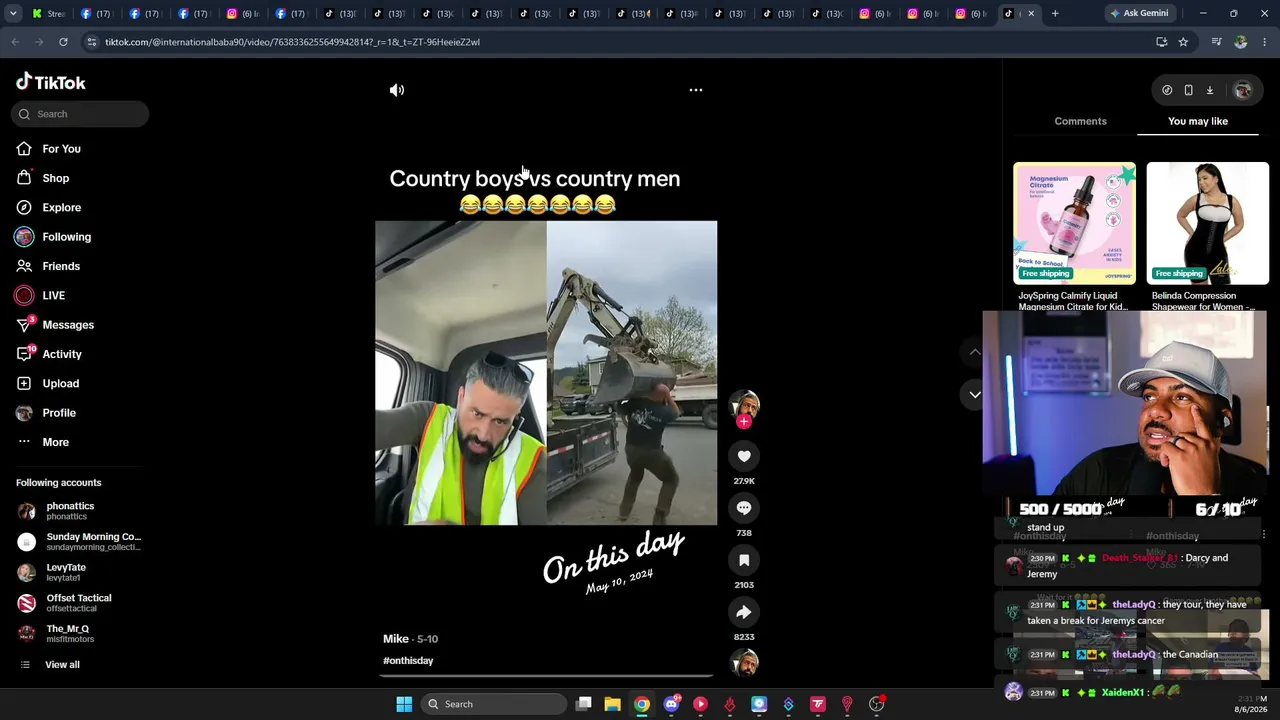Expand the tab search dropdown
1280x720 pixels.
click(x=13, y=13)
